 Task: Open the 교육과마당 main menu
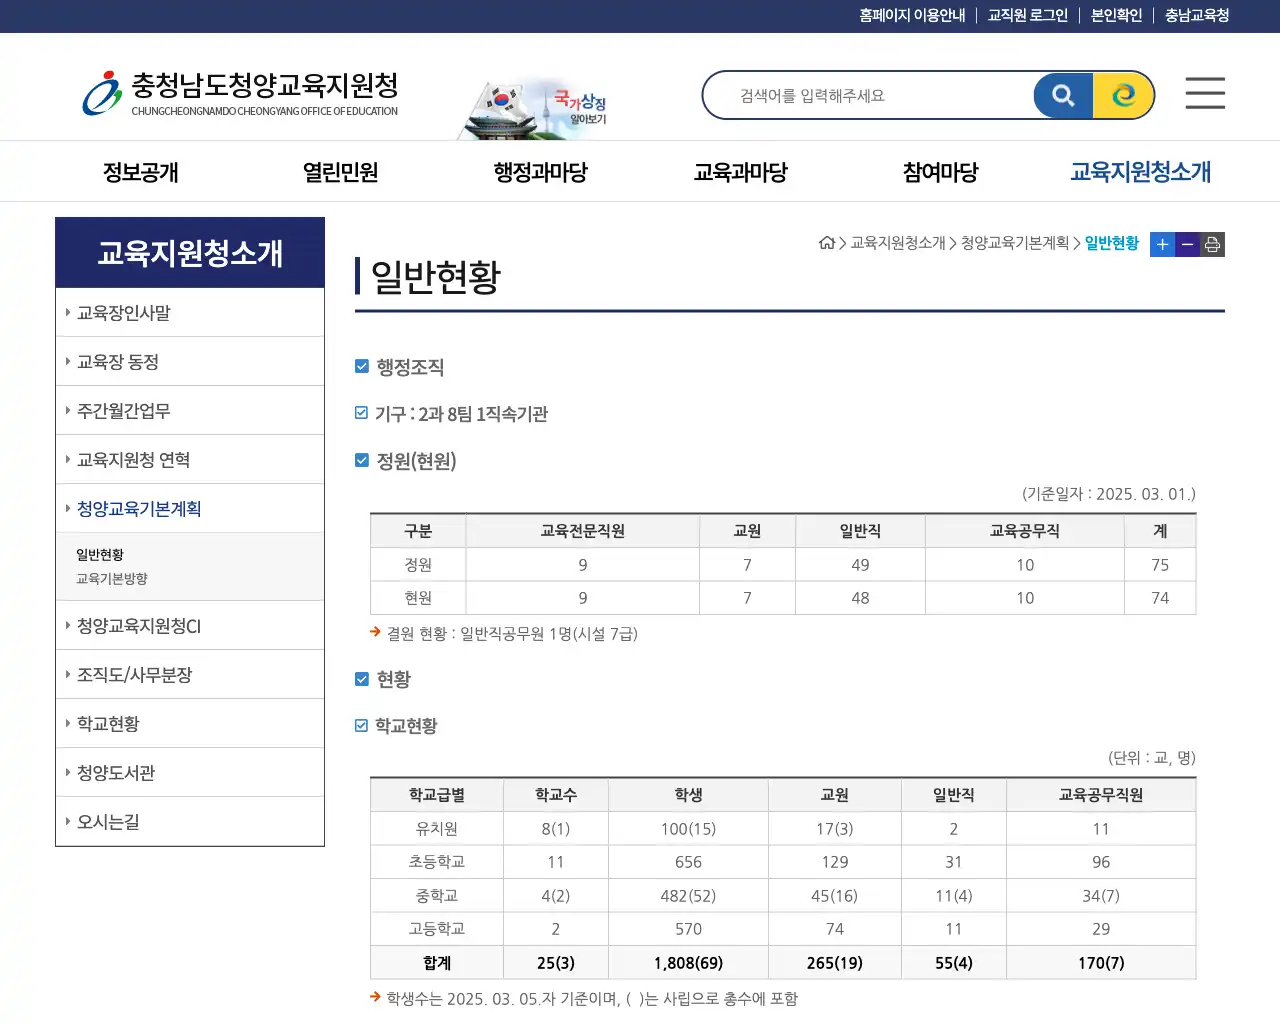(740, 172)
